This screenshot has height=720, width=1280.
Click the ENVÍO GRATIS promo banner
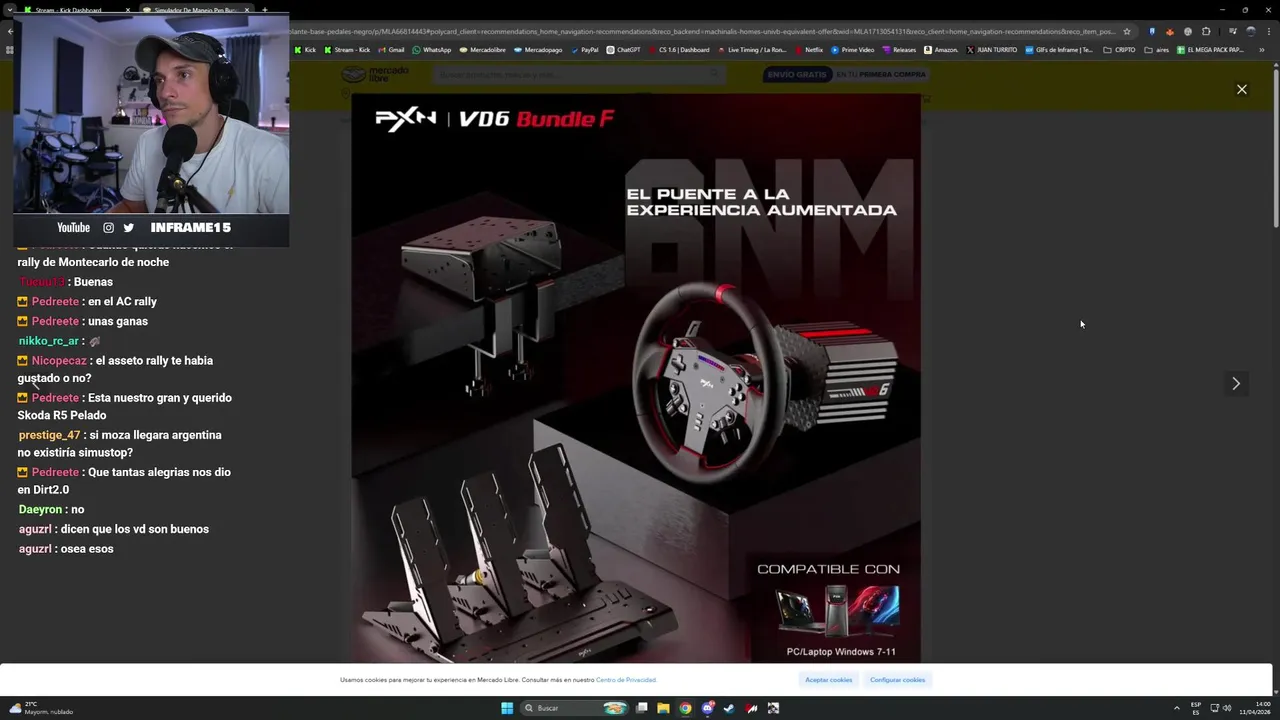pyautogui.click(x=846, y=74)
